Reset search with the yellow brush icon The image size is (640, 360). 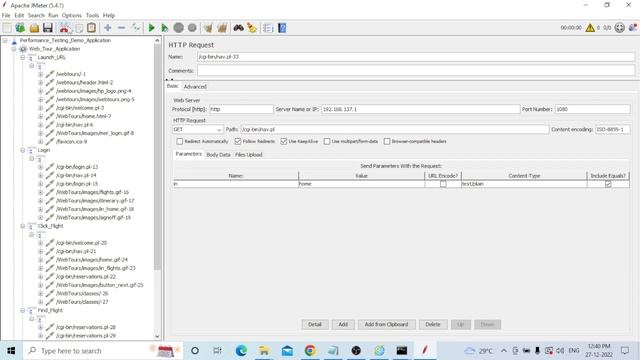click(x=252, y=28)
